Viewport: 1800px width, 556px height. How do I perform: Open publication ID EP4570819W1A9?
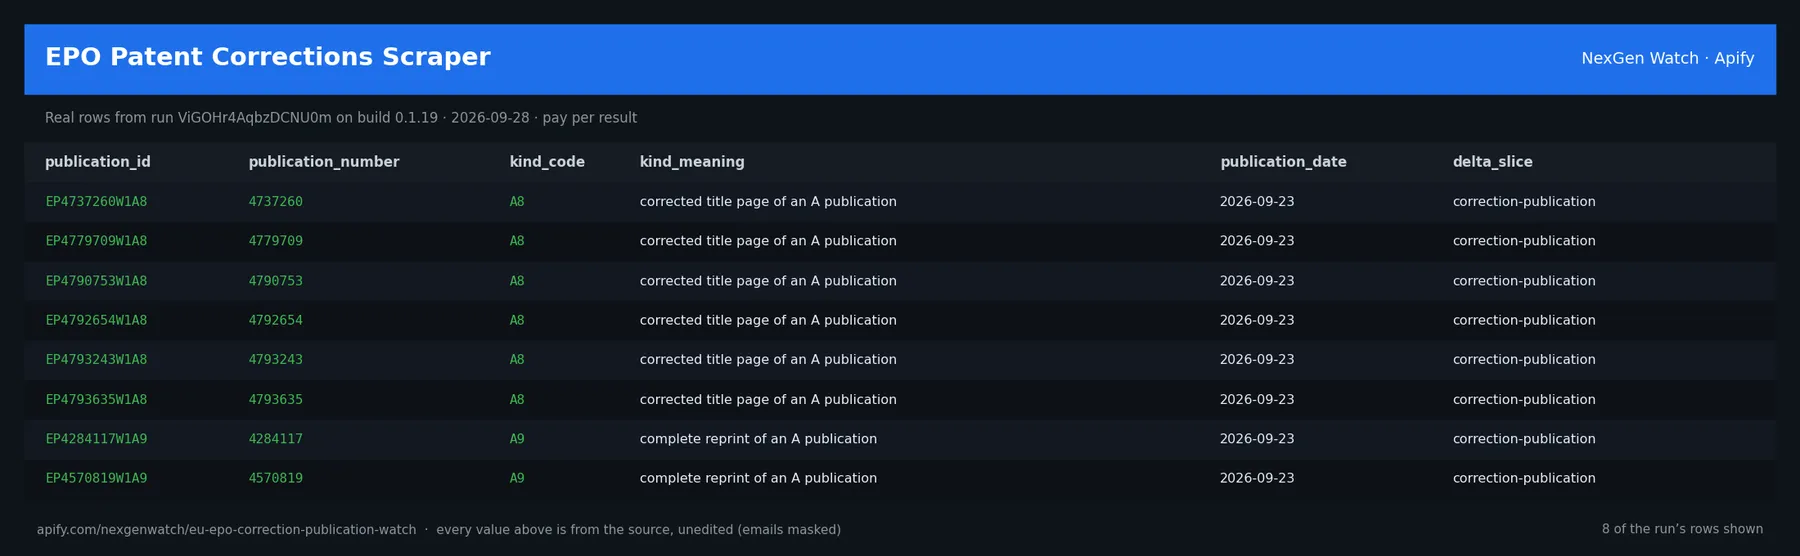96,479
